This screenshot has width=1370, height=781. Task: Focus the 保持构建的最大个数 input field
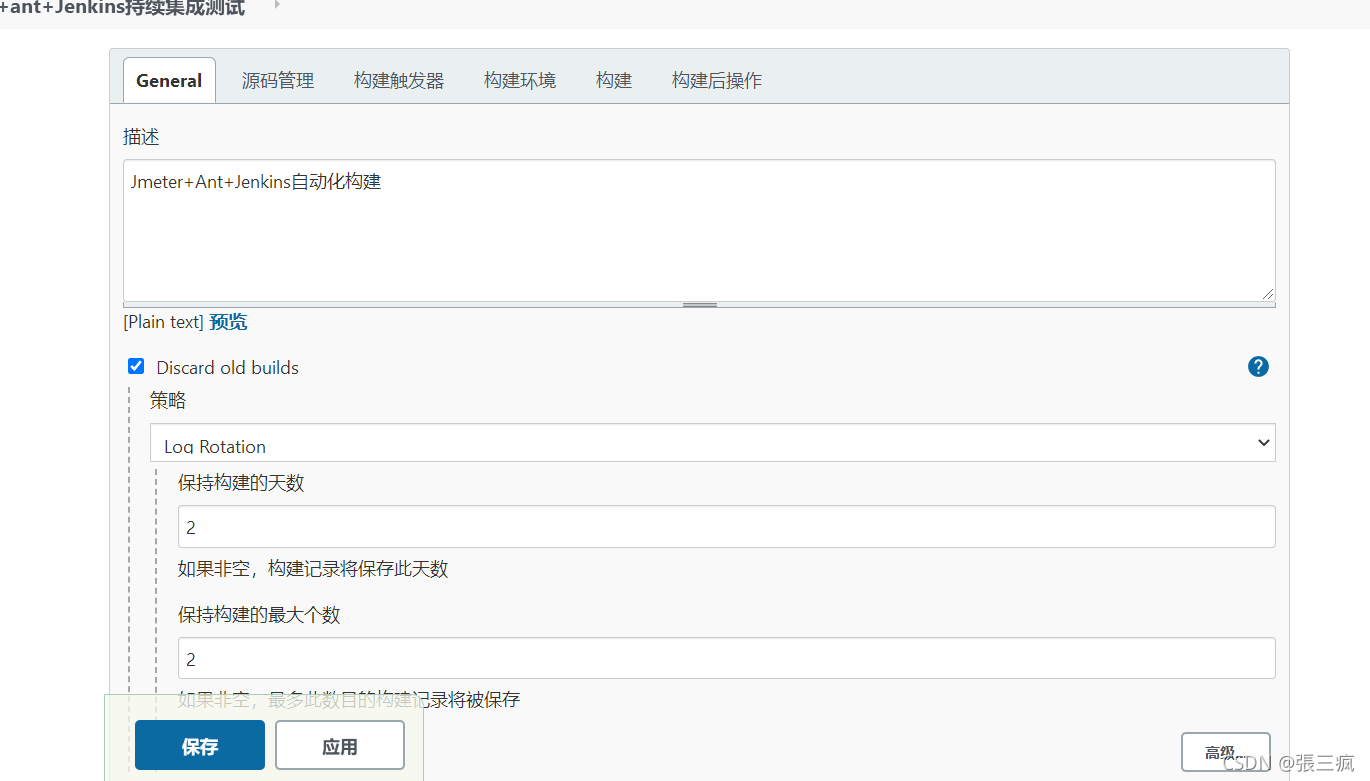point(727,659)
